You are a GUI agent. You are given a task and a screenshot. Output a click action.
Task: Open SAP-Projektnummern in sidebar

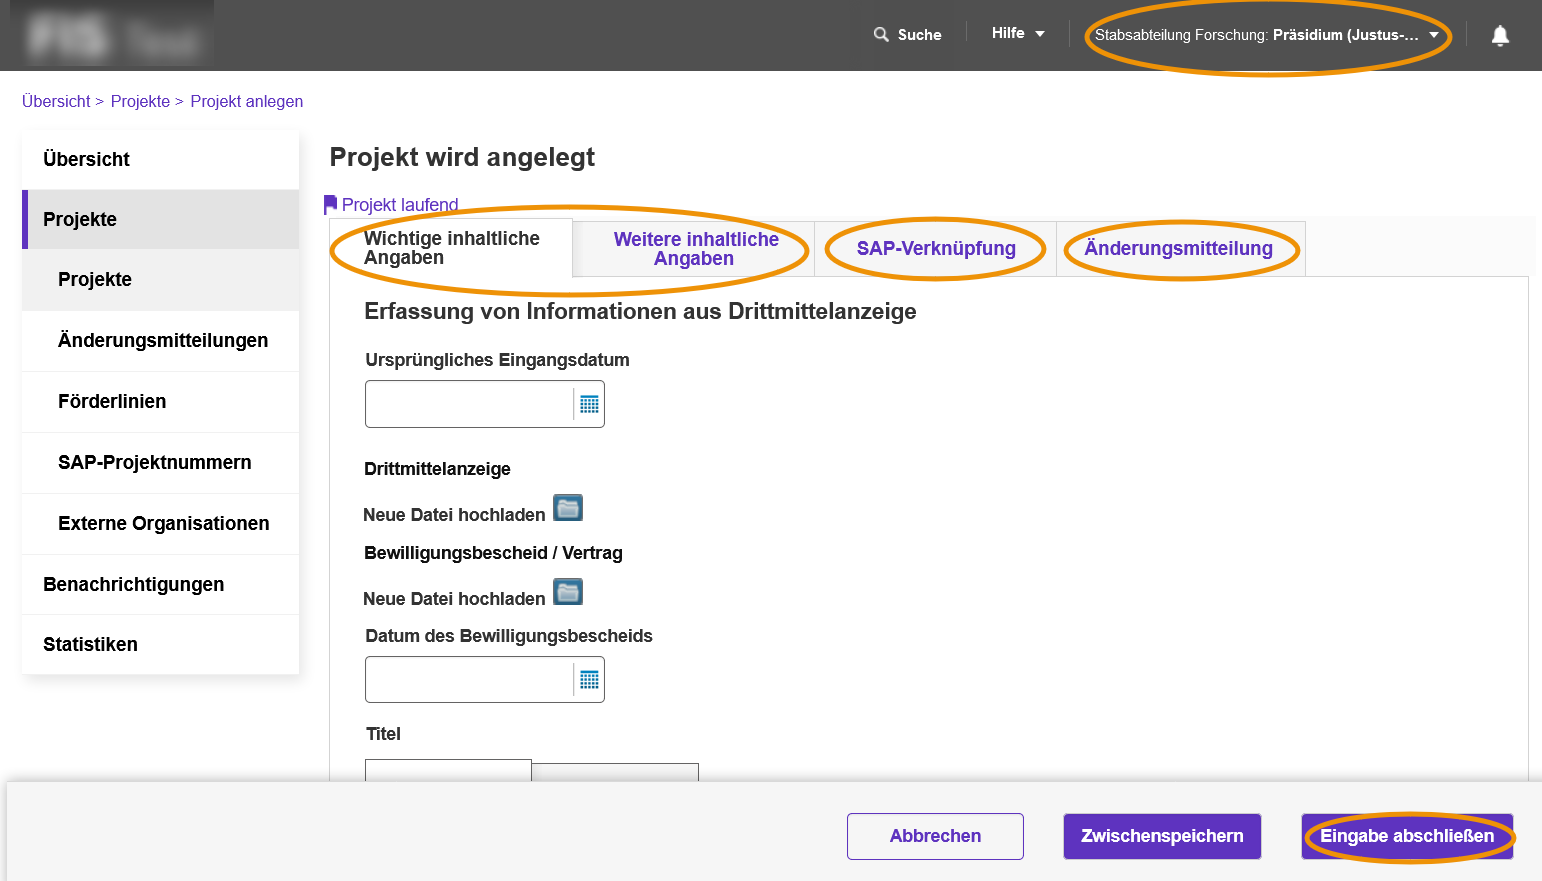(x=160, y=463)
